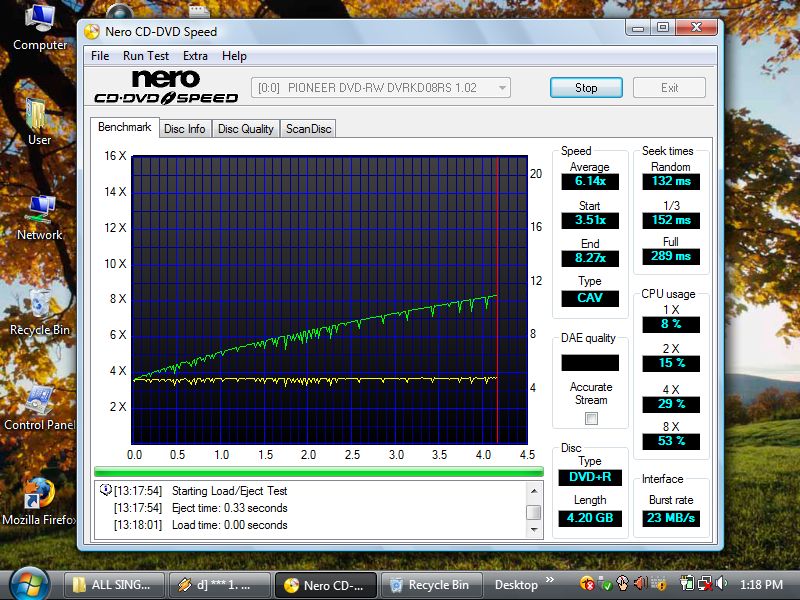The height and width of the screenshot is (600, 800).
Task: Click the red security alert tray icon
Action: [587, 583]
